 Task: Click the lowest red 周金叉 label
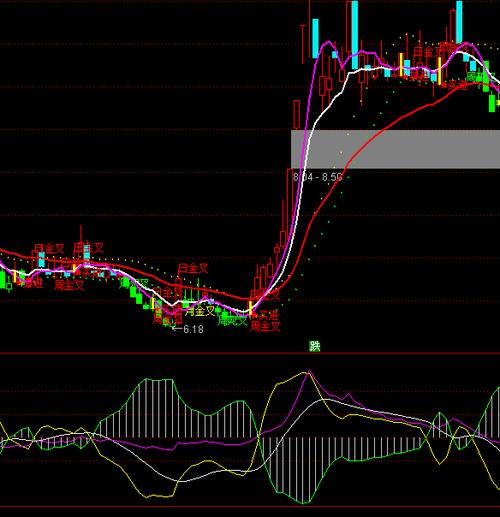(265, 326)
